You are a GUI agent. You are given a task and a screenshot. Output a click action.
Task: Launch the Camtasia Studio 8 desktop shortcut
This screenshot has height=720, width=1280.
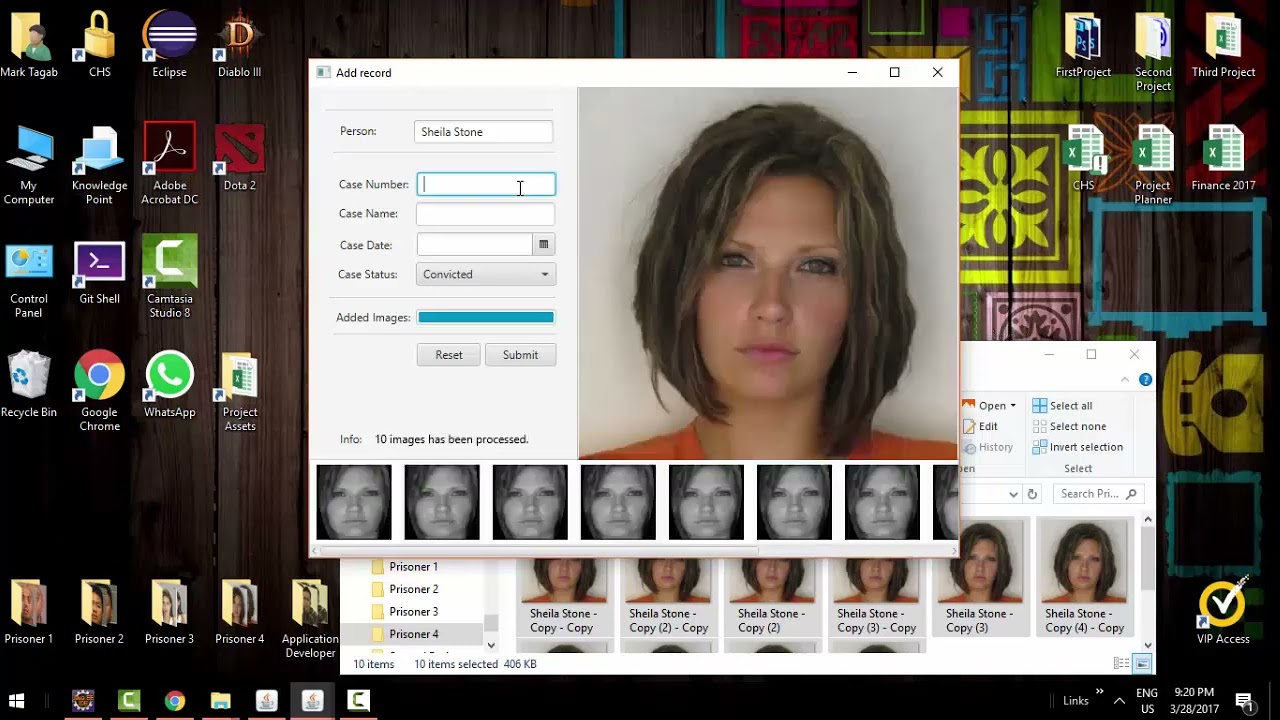tap(169, 278)
